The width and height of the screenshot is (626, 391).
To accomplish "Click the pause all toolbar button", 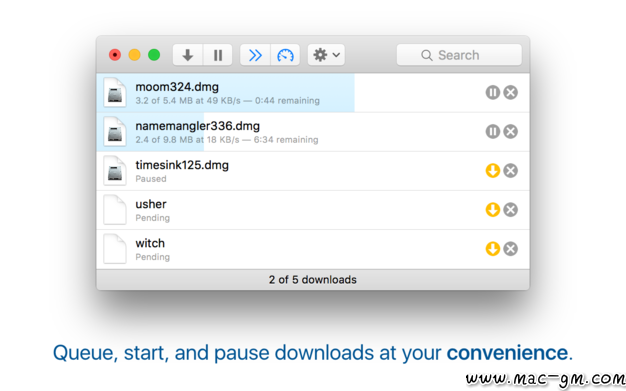I will (x=218, y=55).
